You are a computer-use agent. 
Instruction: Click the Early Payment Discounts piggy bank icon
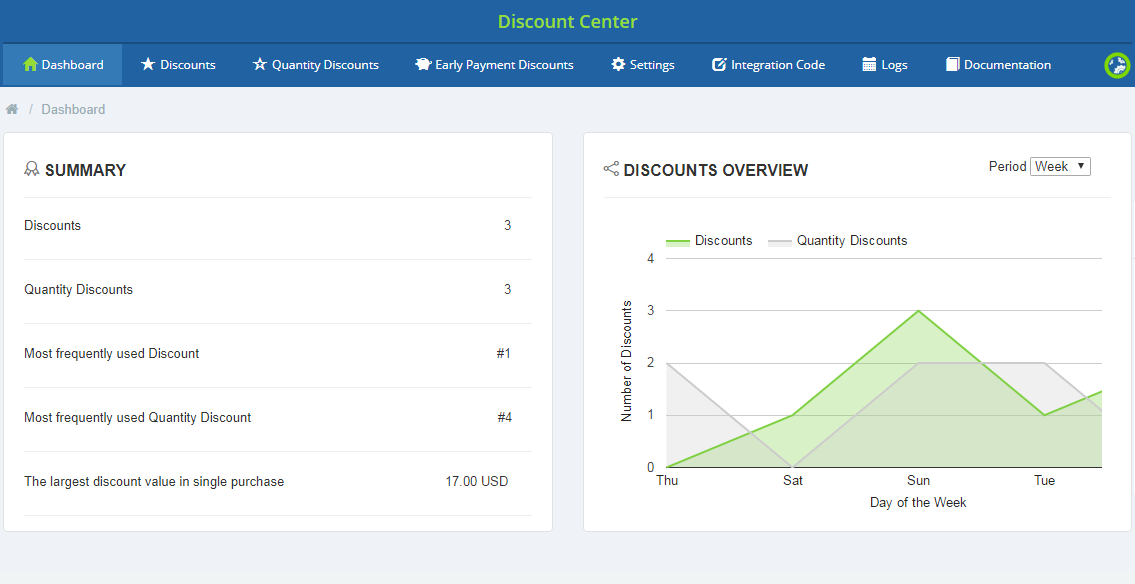point(423,65)
